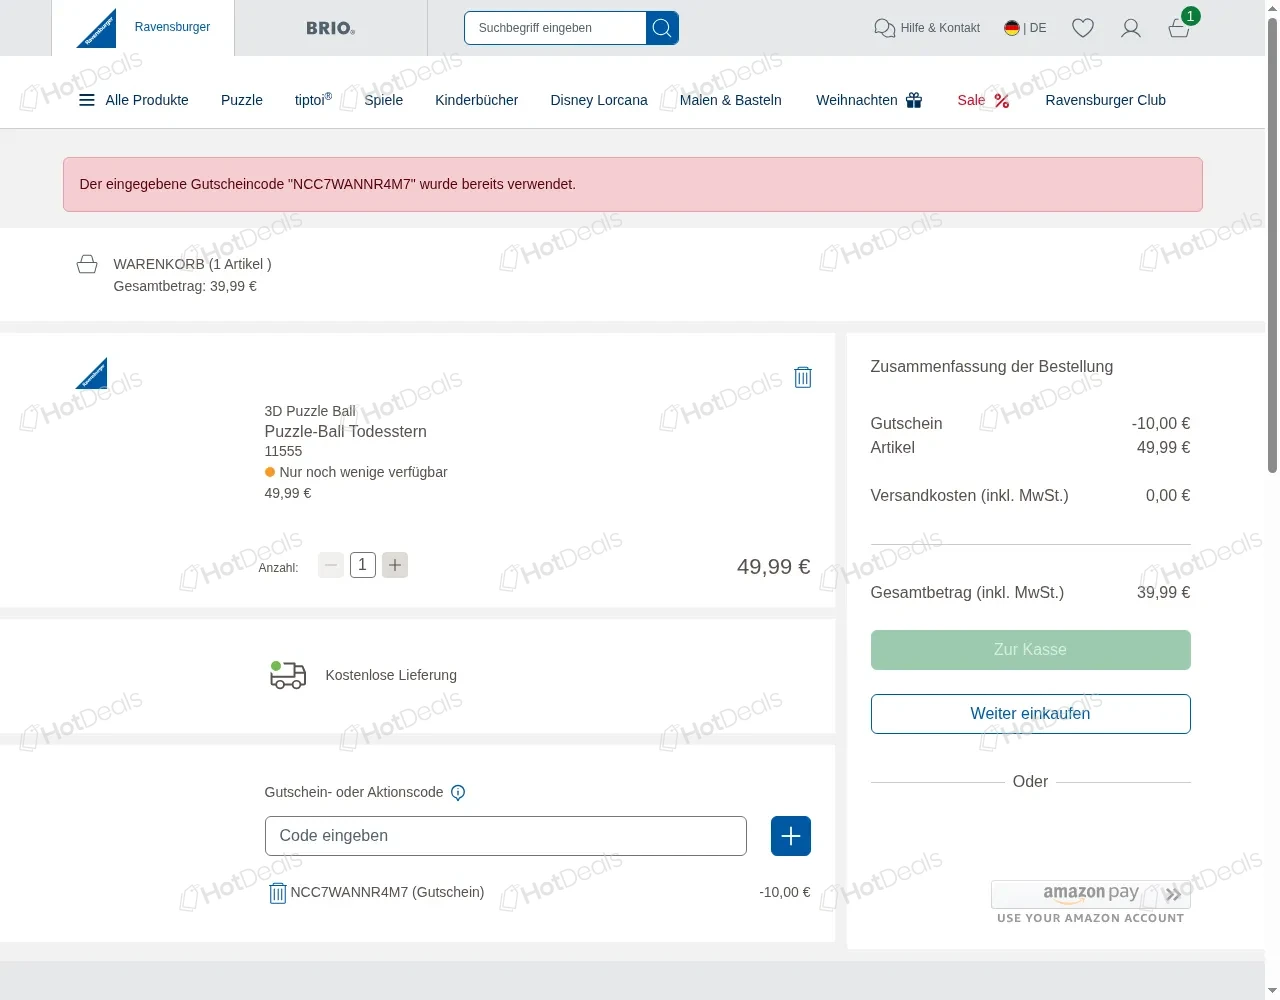Click 'Versandkosten (inkl. MwSt.)' label
This screenshot has height=1000, width=1280.
pos(969,496)
